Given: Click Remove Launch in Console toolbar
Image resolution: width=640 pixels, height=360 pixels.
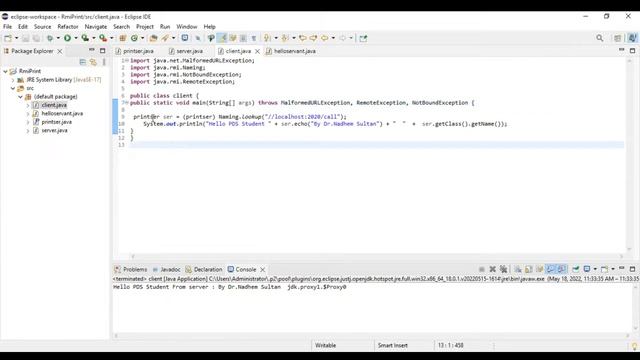Looking at the screenshot, I should (x=493, y=269).
